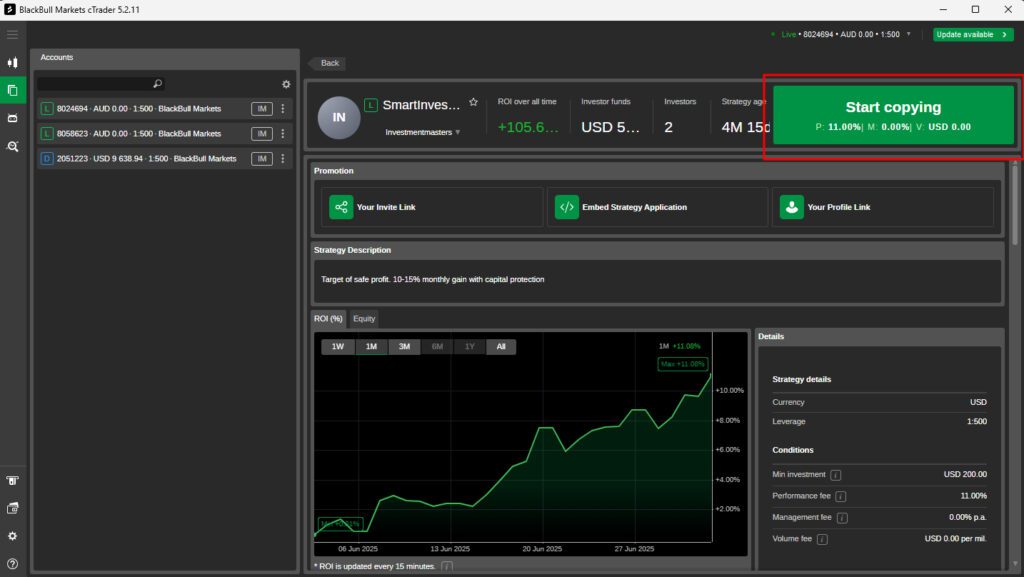Screen dimensions: 1024x577
Task: Click Management fee info icon
Action: click(x=842, y=518)
